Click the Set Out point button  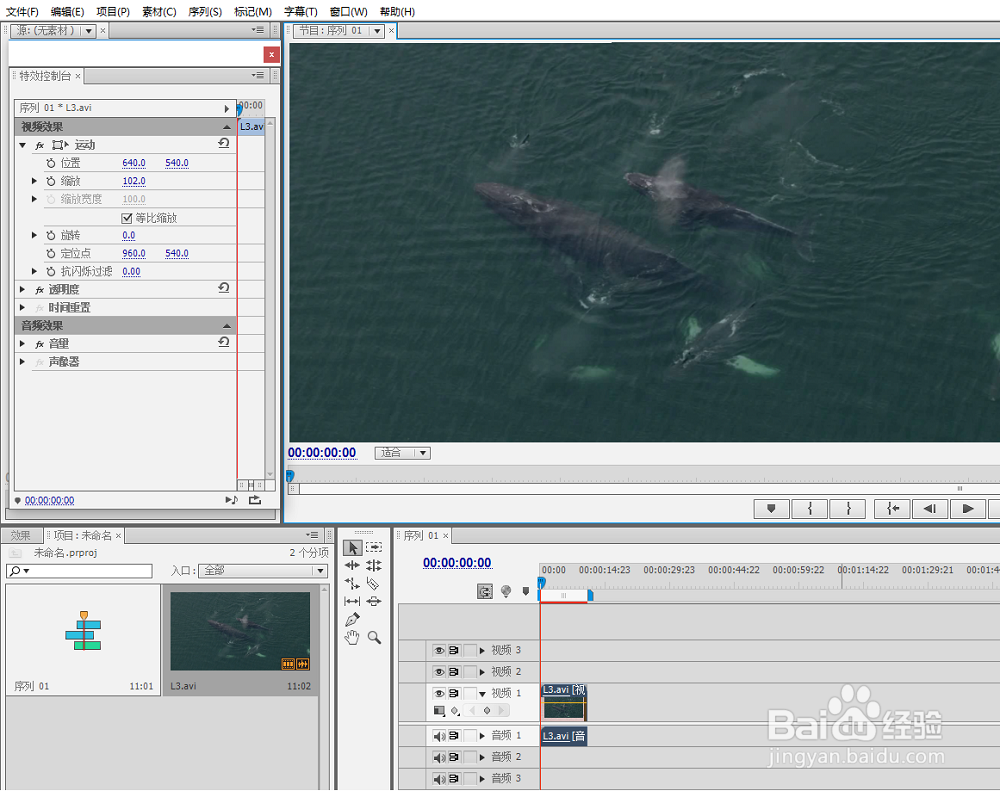848,508
